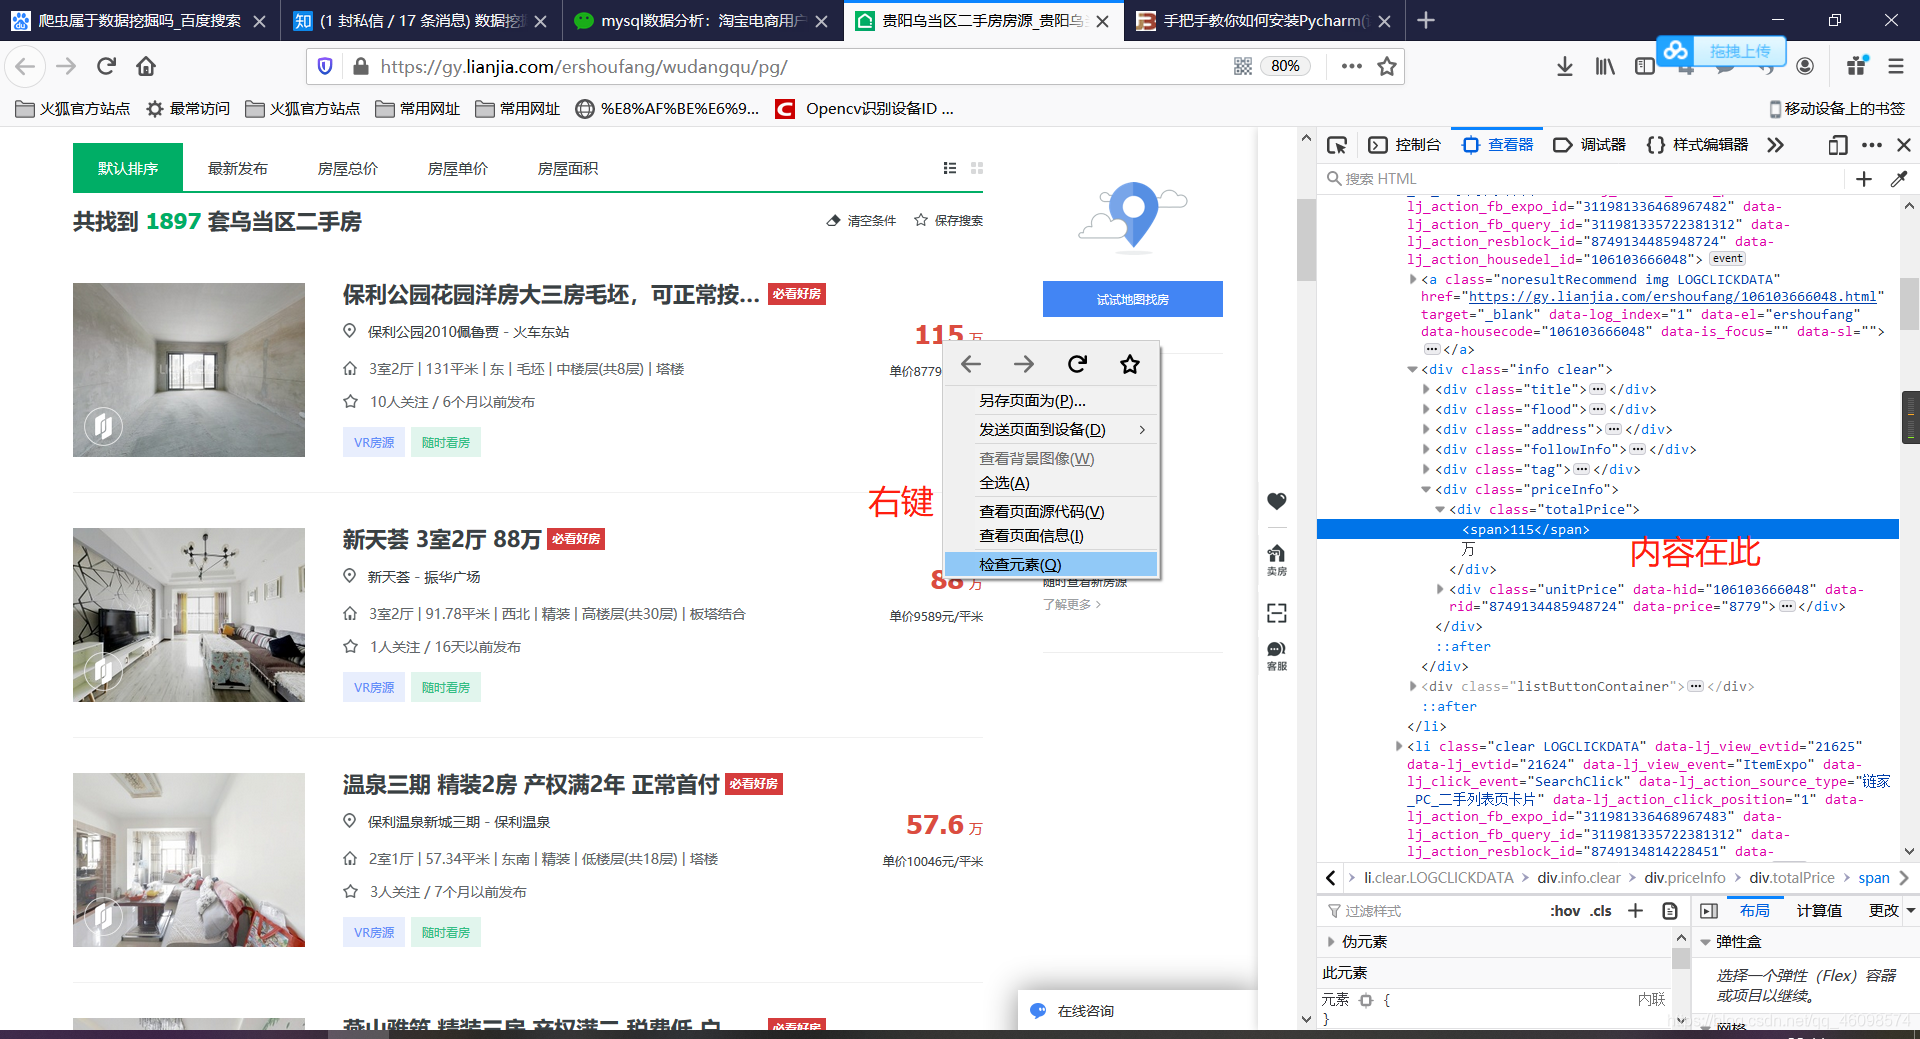The image size is (1920, 1039).
Task: Click the 清空条件 link above listings
Action: click(870, 220)
